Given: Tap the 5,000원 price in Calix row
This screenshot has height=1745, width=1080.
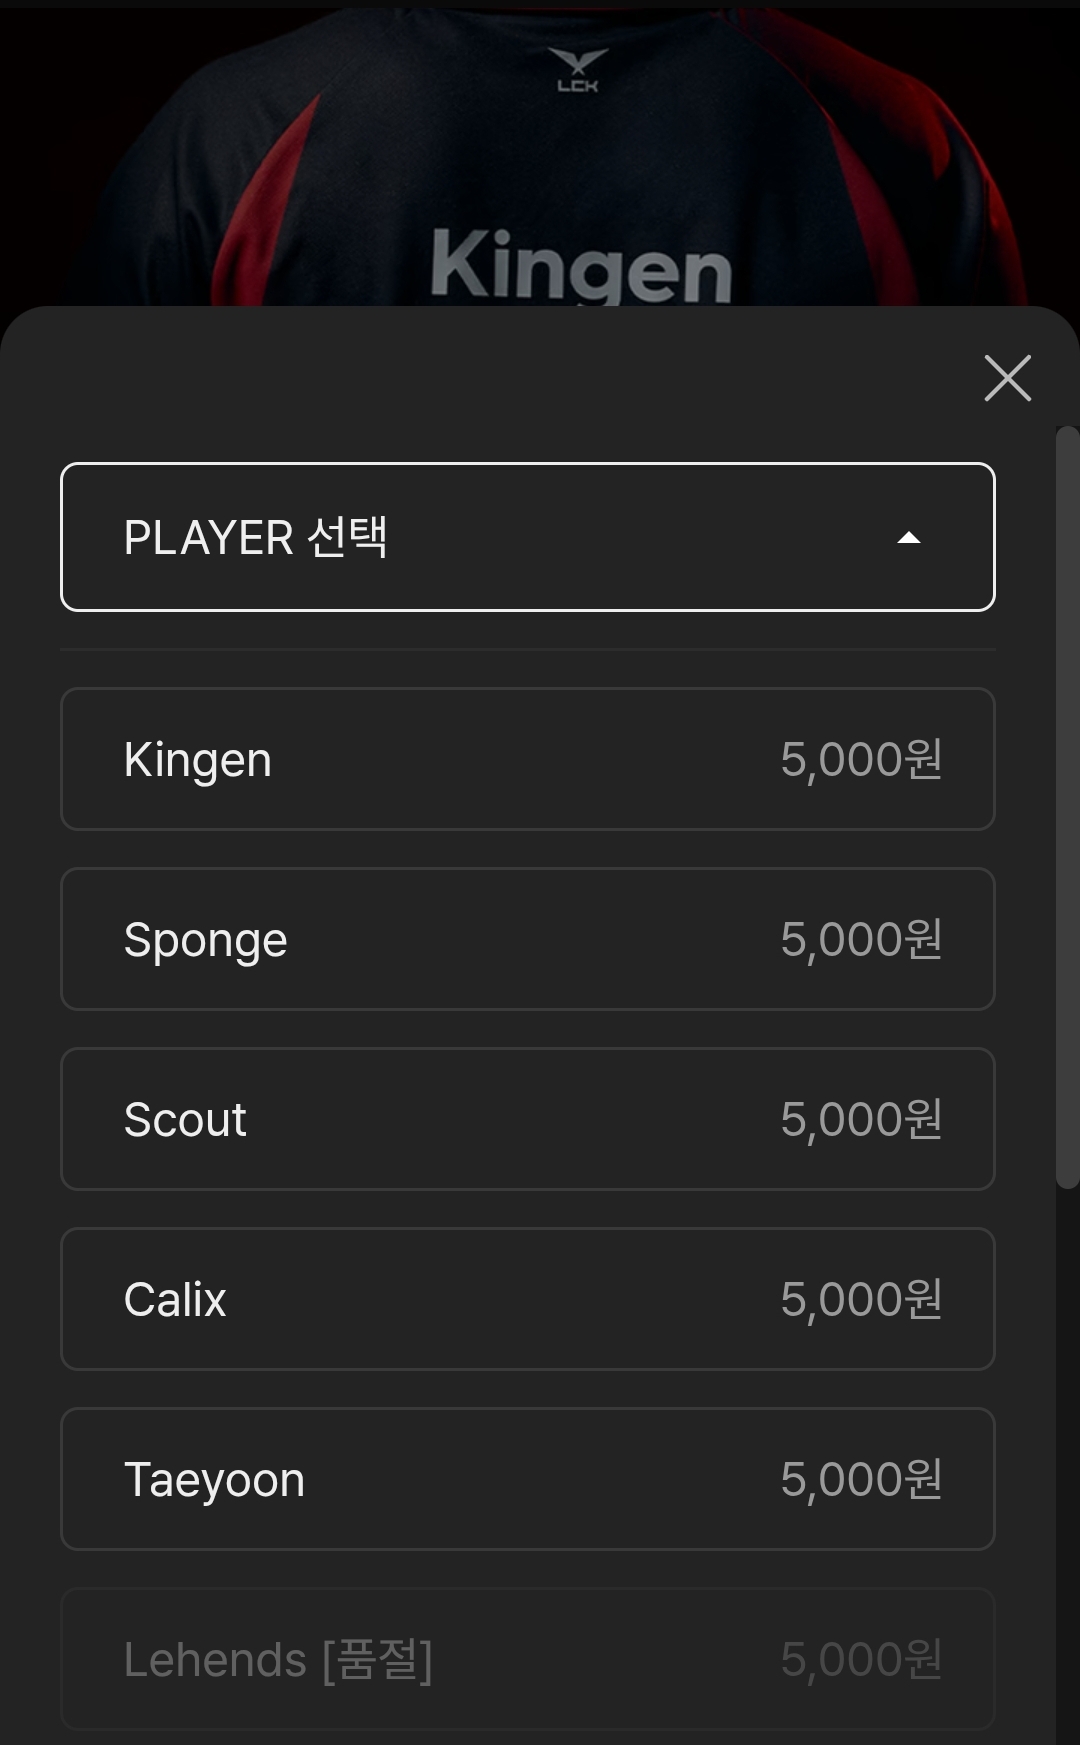Looking at the screenshot, I should click(x=861, y=1300).
